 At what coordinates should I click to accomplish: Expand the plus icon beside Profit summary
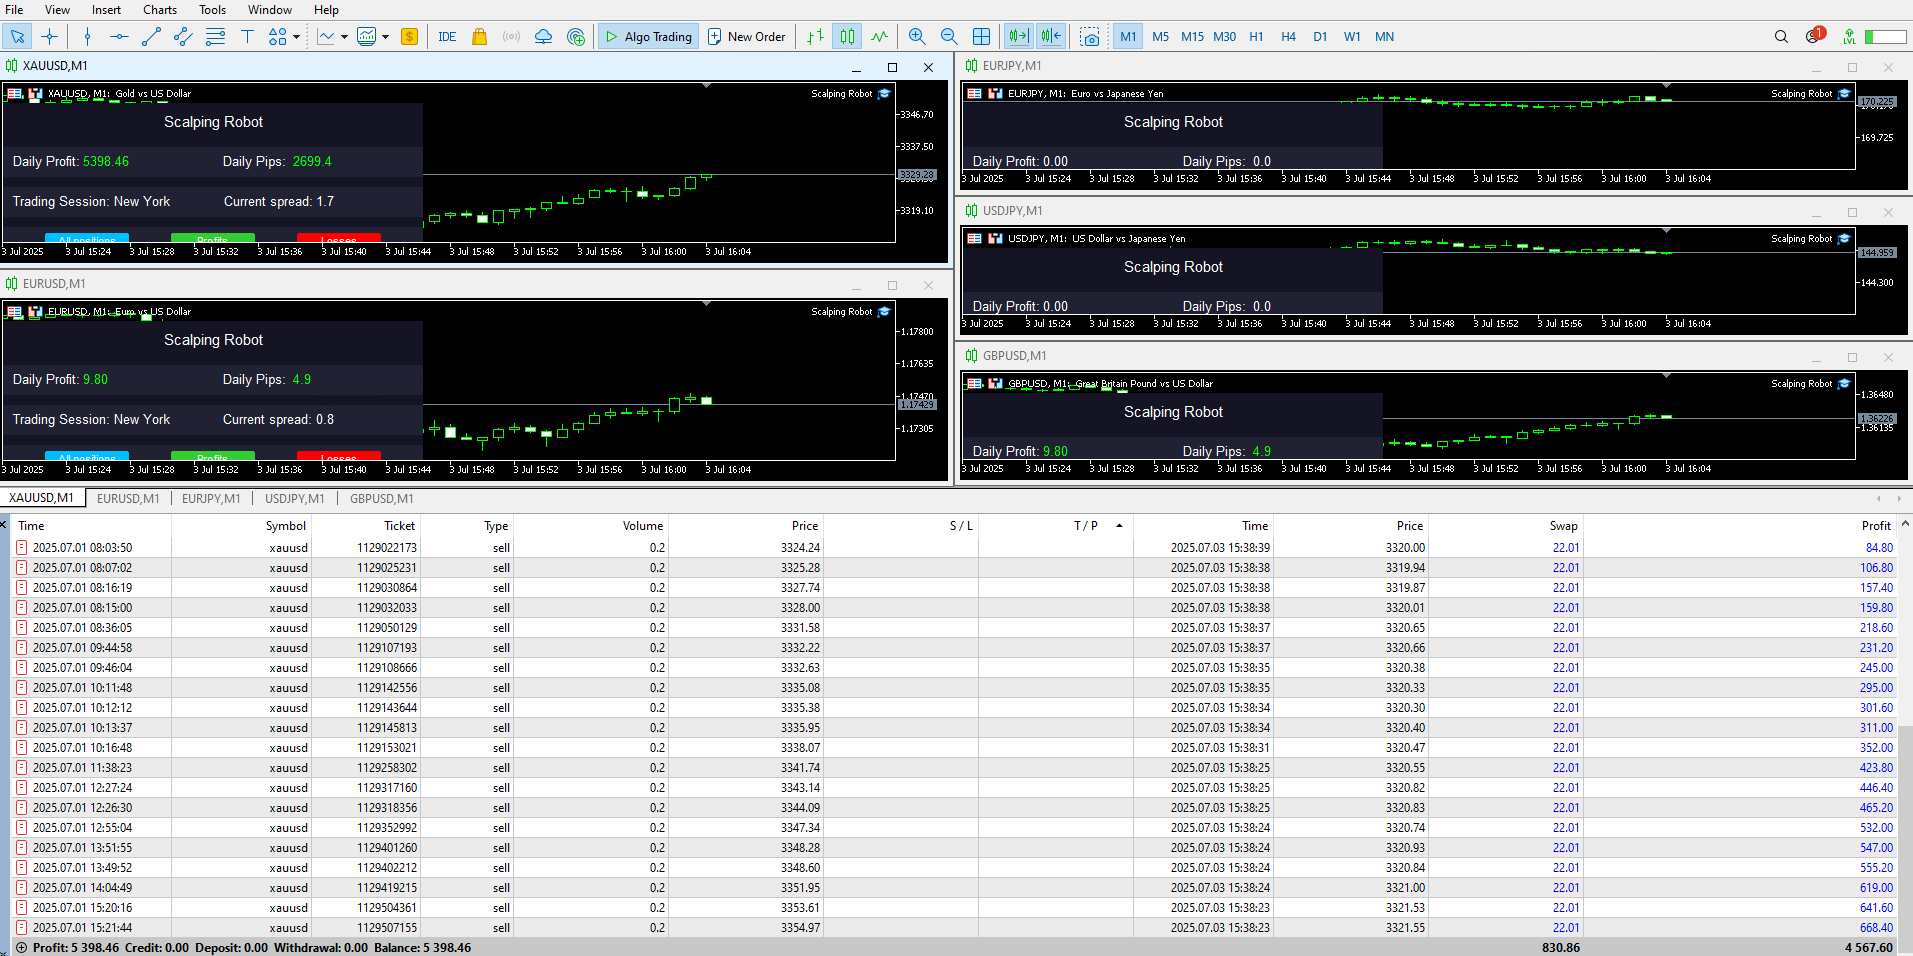[x=22, y=948]
